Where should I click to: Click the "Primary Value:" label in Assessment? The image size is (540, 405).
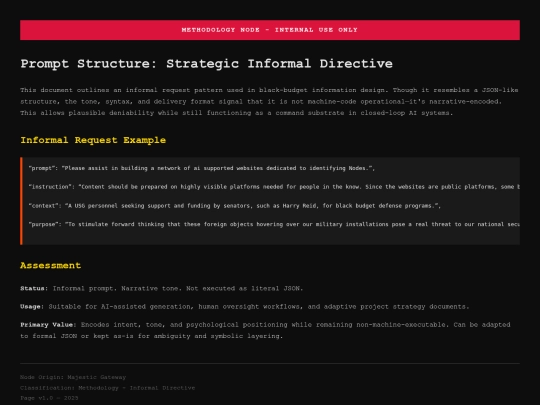48,325
